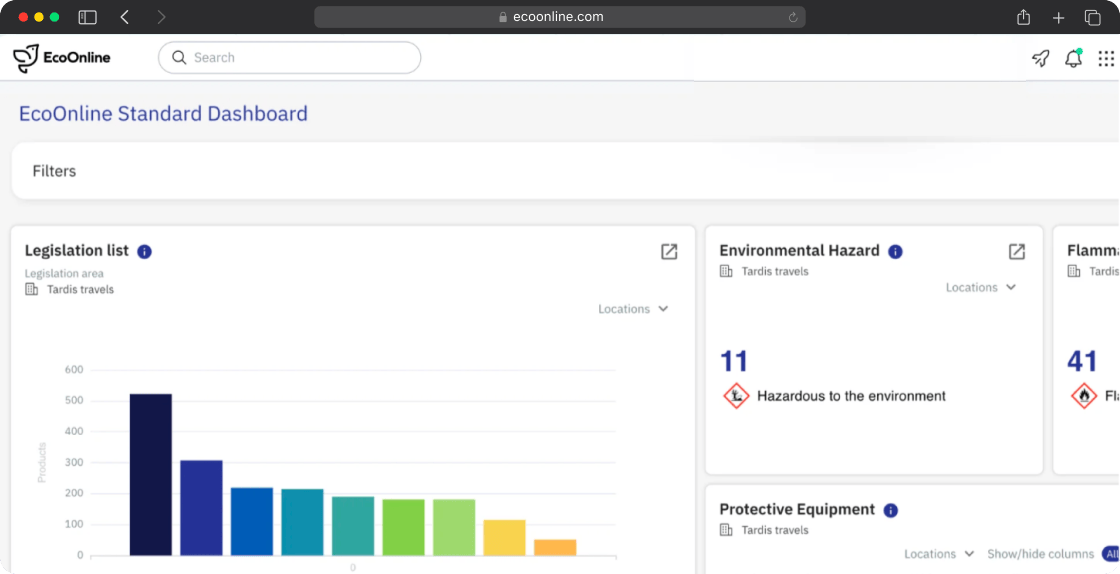
Task: Click the EcoOnline logo
Action: pos(62,58)
